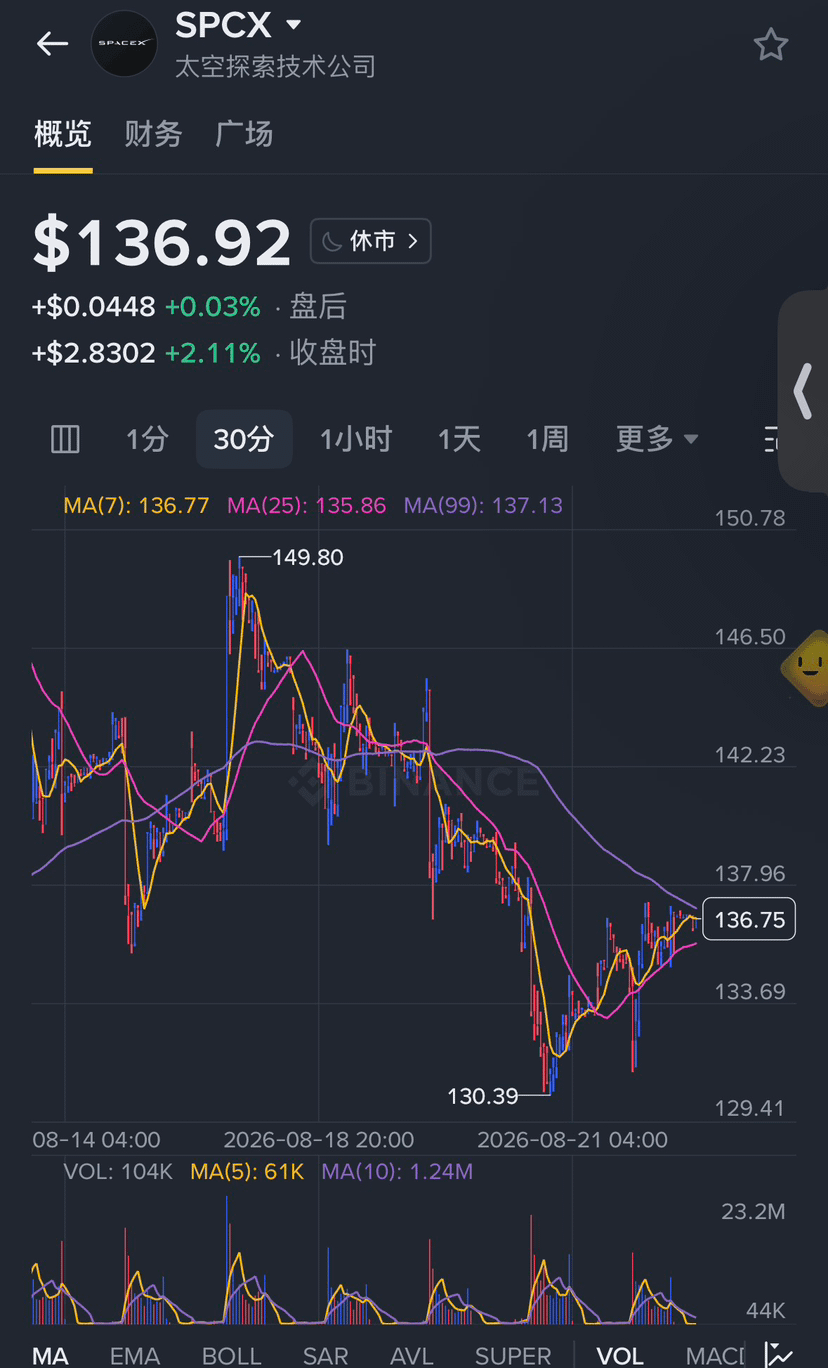Image resolution: width=828 pixels, height=1368 pixels.
Task: Tap the 130.39 low price marker
Action: pos(483,1096)
